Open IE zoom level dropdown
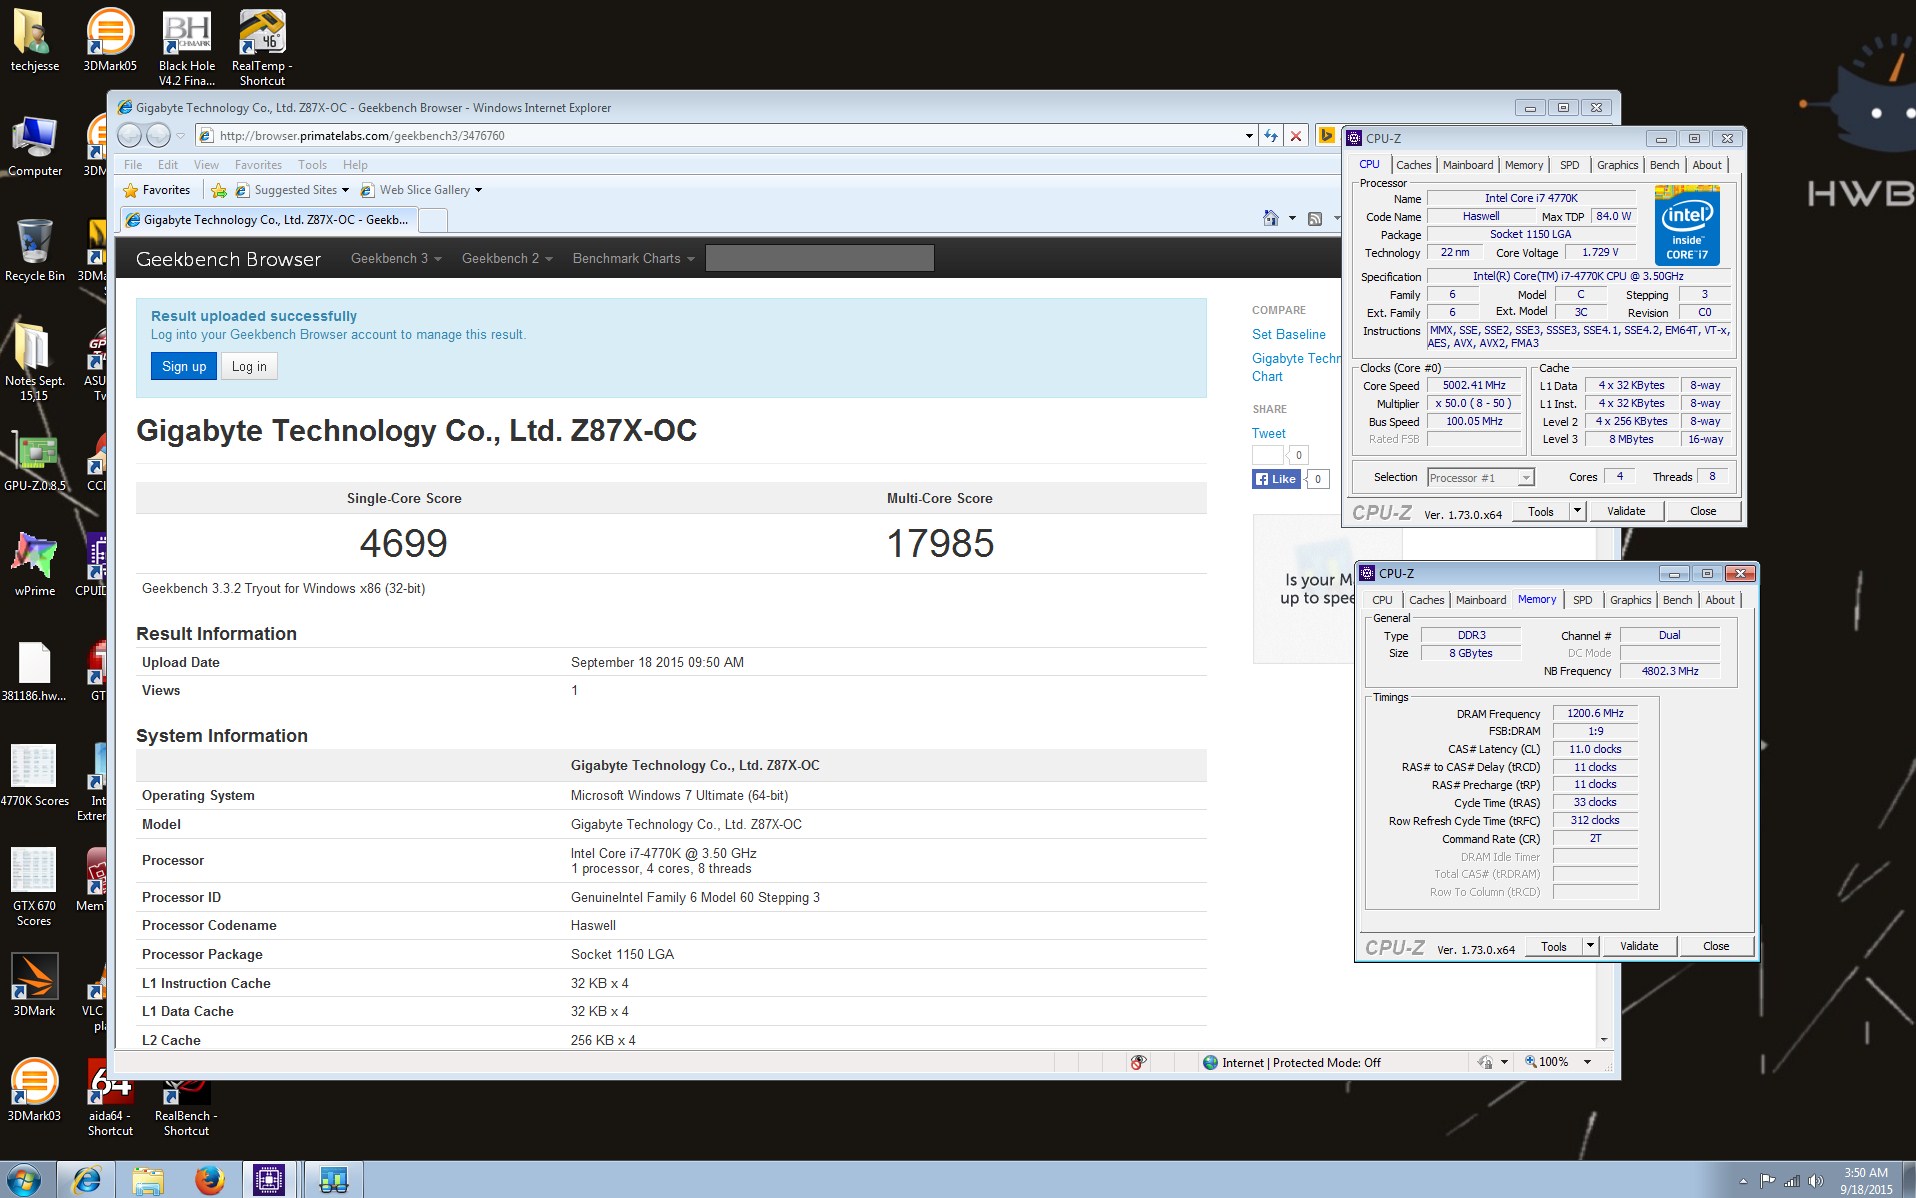 click(x=1587, y=1062)
